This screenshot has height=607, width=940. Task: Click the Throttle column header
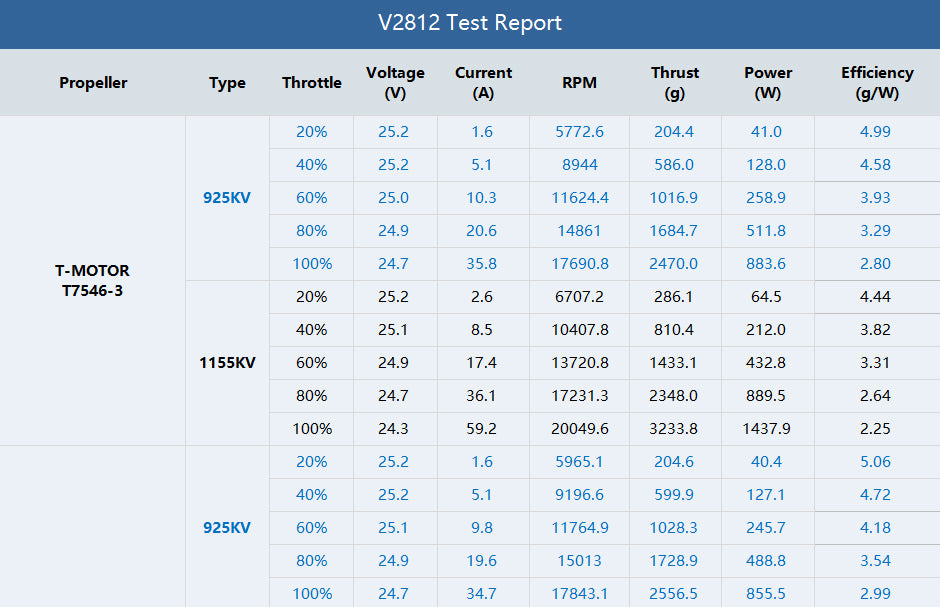(312, 83)
